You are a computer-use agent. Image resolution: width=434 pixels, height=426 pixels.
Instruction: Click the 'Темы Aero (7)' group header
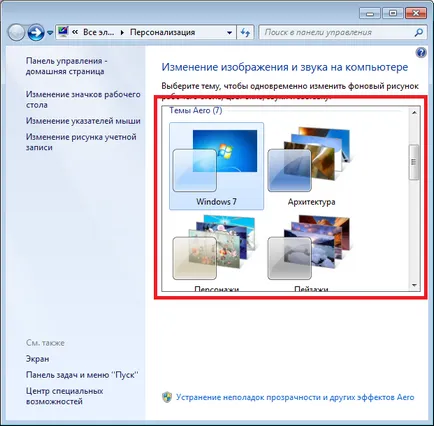tap(196, 110)
